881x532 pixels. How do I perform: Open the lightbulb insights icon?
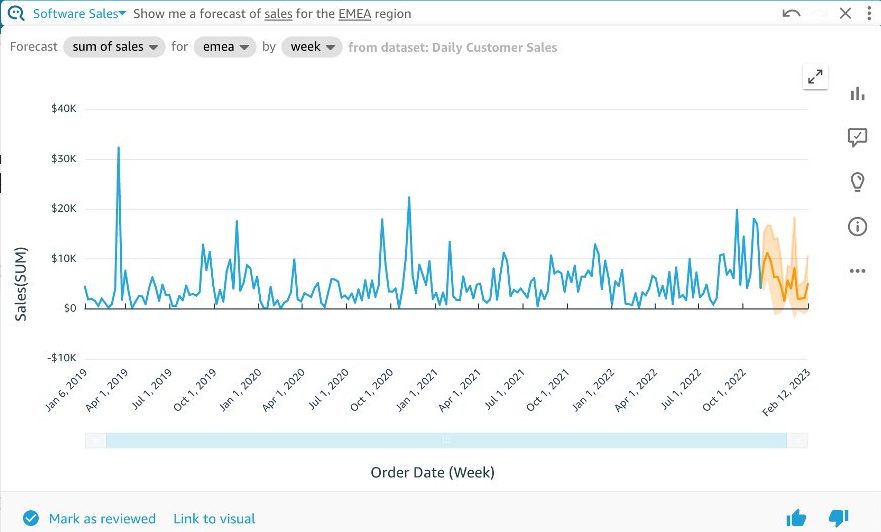pyautogui.click(x=857, y=182)
